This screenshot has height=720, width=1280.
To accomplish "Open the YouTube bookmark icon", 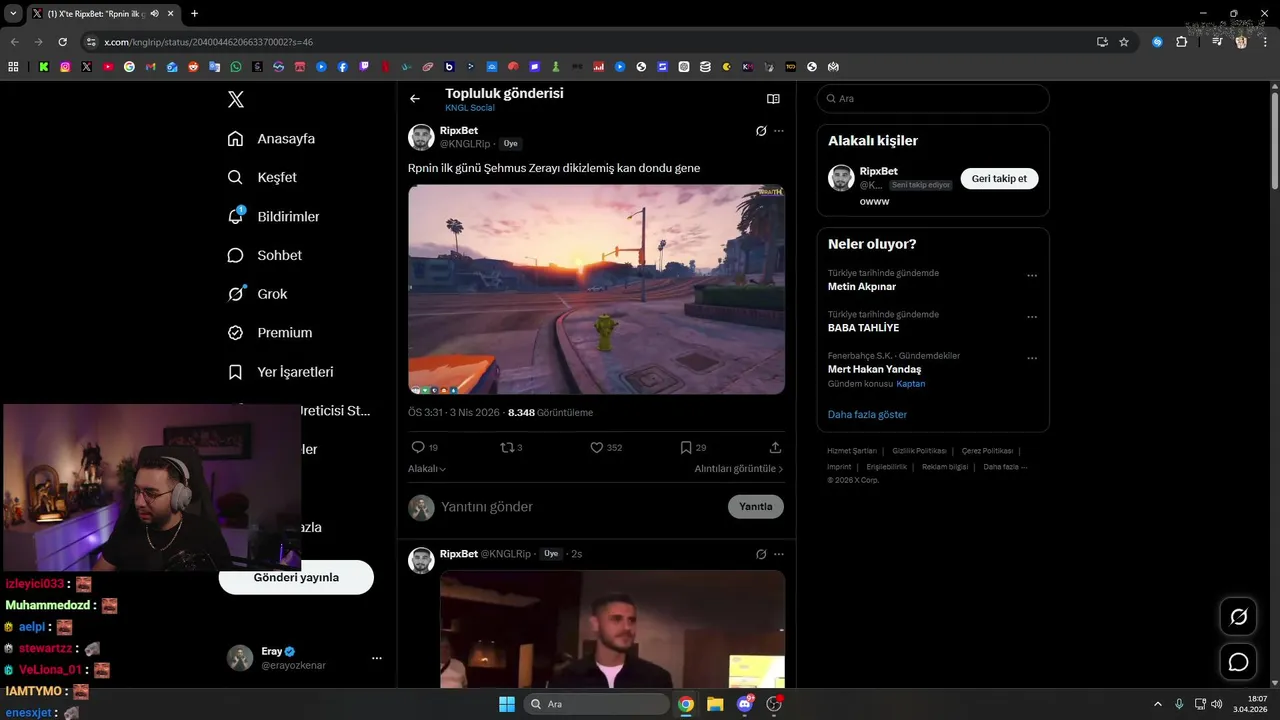I will (x=108, y=67).
